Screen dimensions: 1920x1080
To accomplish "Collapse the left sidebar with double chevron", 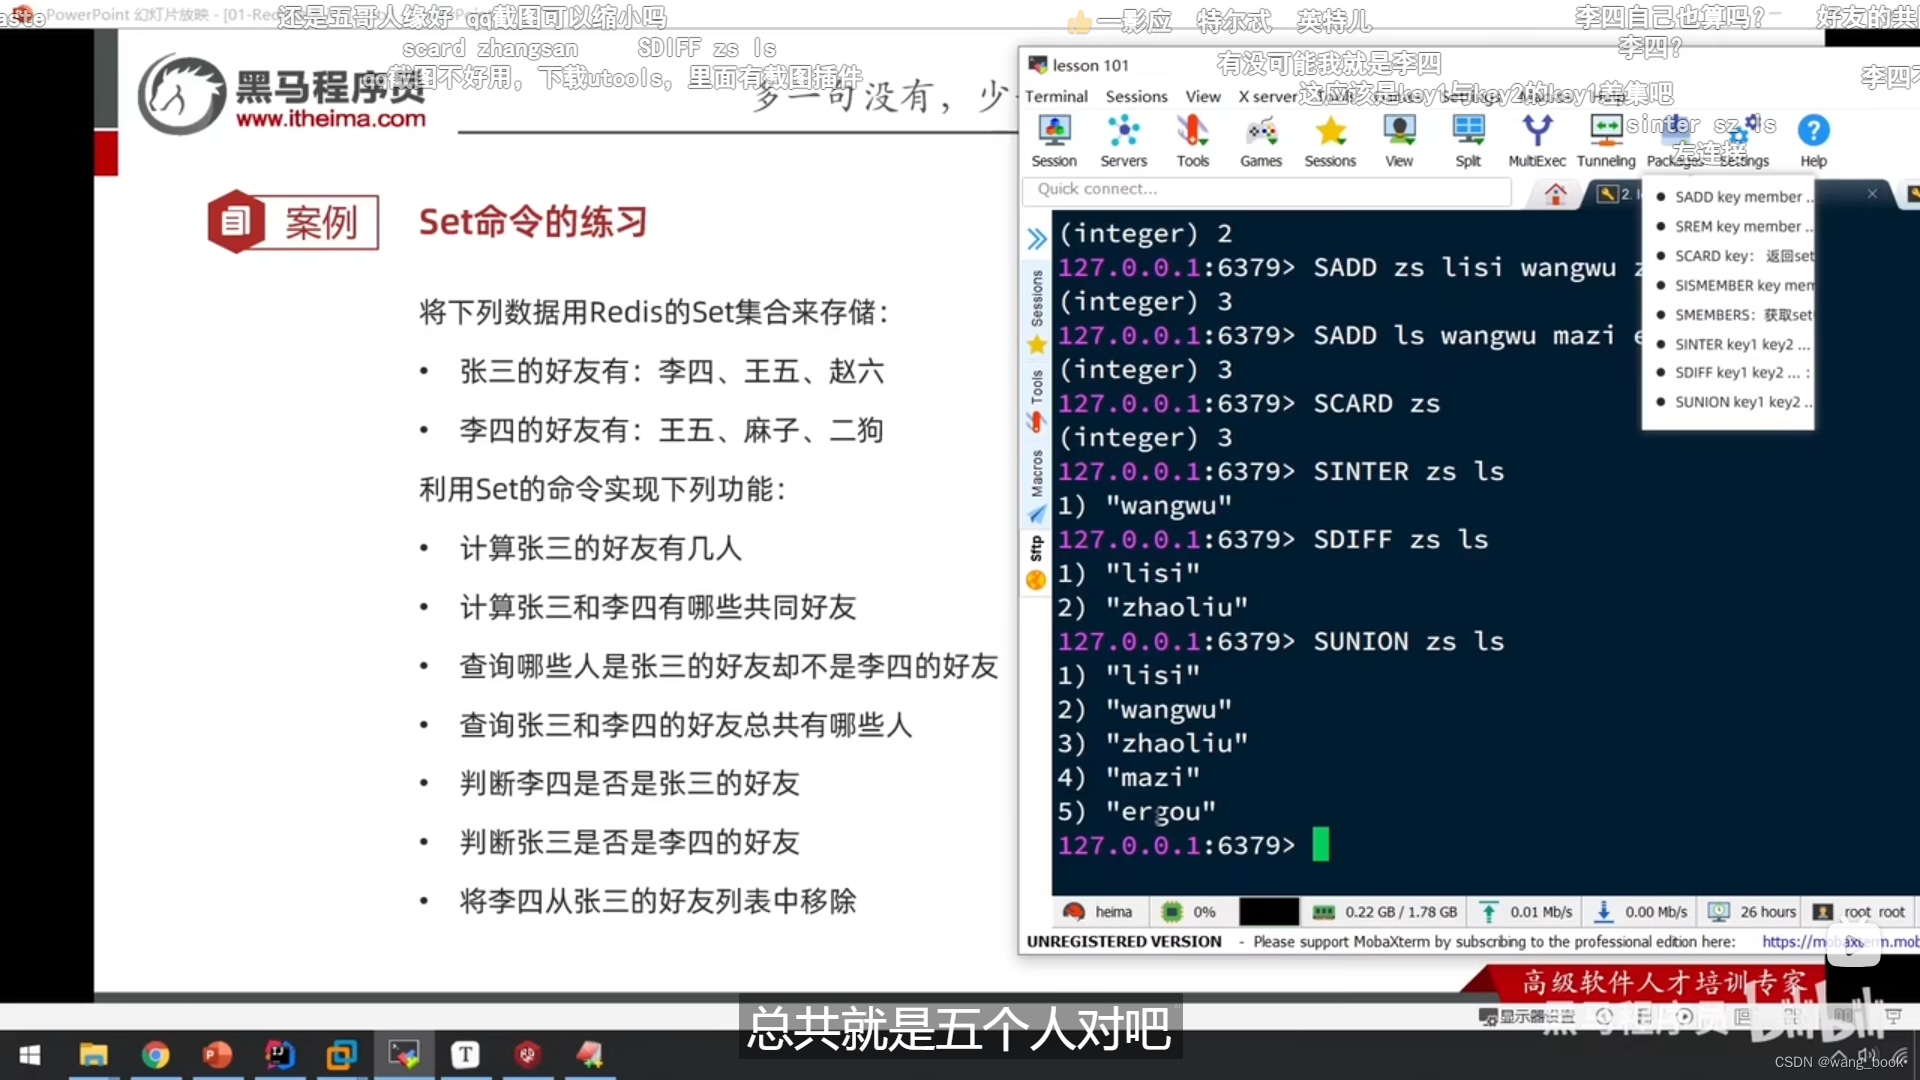I will point(1037,238).
